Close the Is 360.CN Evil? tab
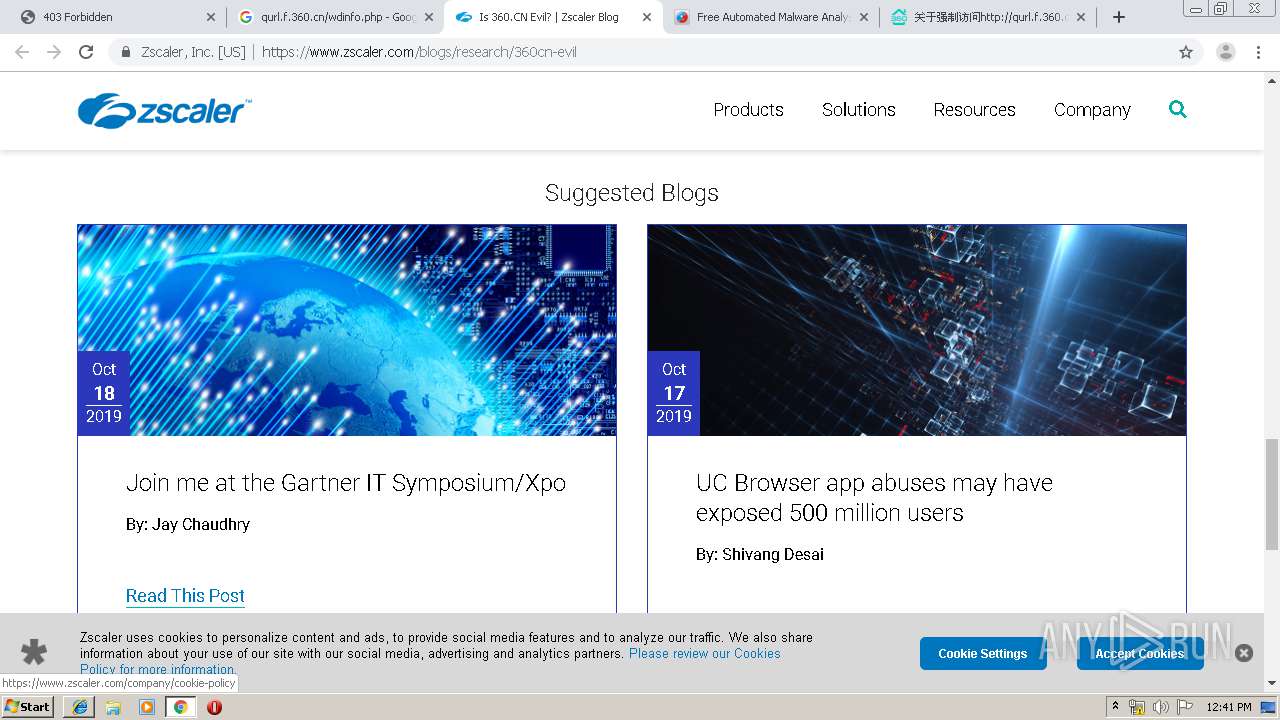 coord(646,17)
